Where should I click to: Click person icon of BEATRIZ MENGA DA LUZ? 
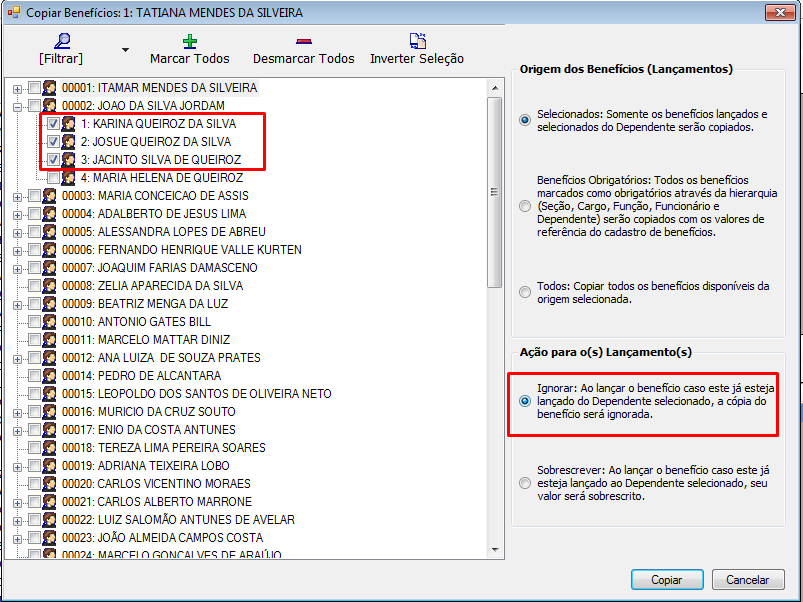coord(49,304)
